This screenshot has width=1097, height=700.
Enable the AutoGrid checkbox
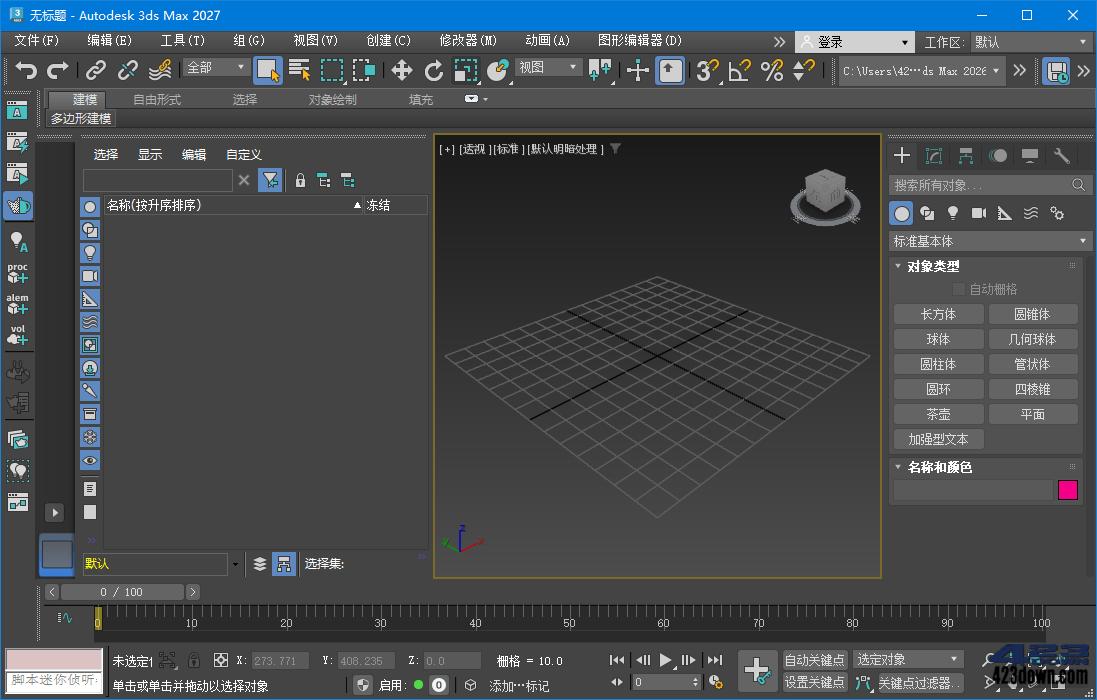click(958, 289)
